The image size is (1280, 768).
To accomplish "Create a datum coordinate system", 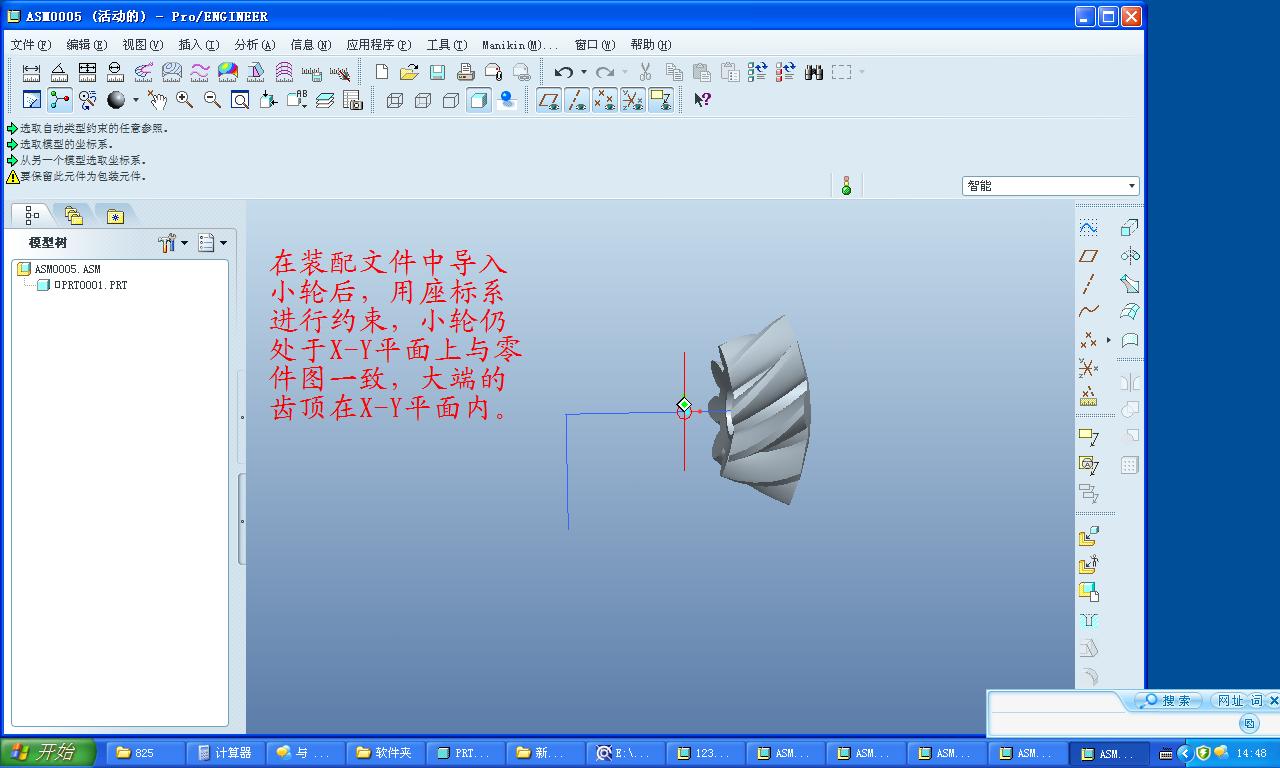I will (x=1088, y=368).
